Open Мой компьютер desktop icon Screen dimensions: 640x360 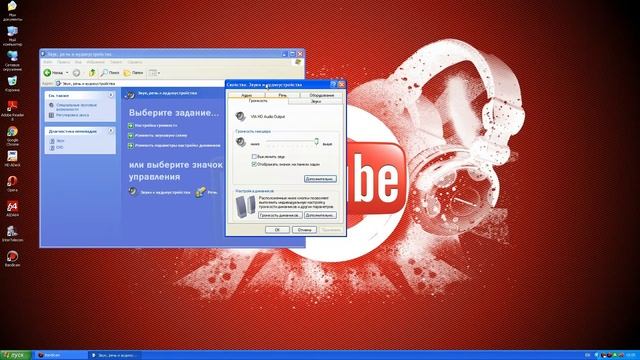[x=12, y=32]
